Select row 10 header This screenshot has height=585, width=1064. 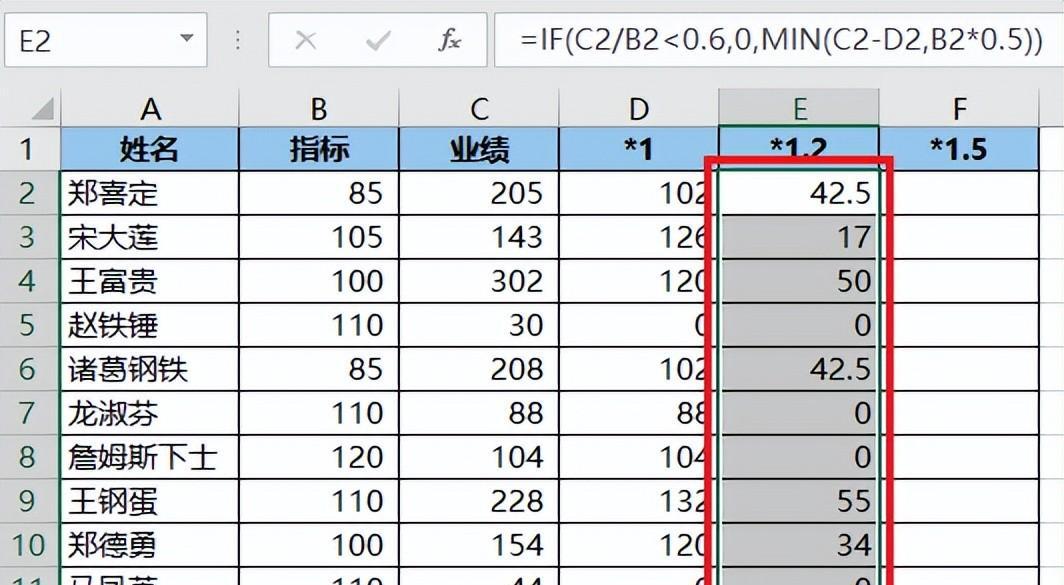coord(30,545)
